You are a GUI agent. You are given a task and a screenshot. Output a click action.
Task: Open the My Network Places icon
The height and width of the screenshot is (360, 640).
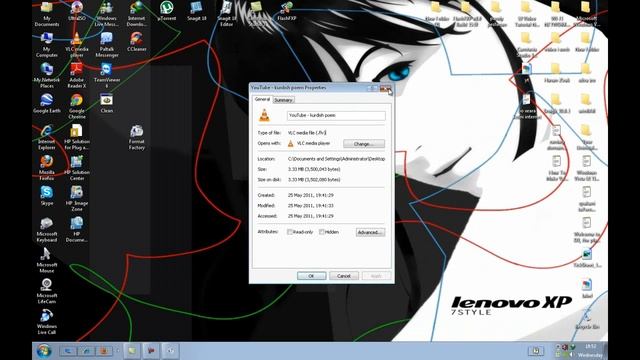tap(47, 76)
